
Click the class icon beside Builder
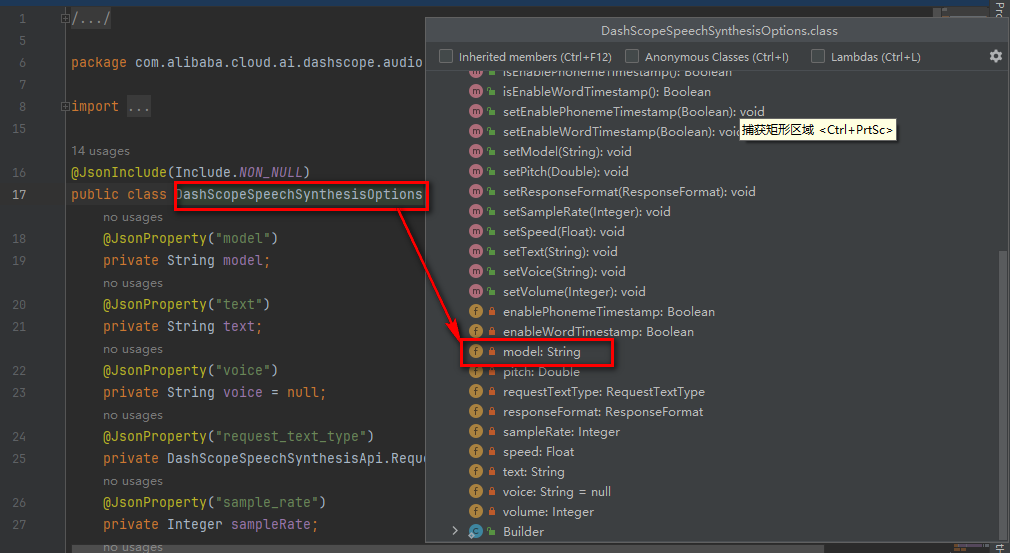pyautogui.click(x=476, y=531)
